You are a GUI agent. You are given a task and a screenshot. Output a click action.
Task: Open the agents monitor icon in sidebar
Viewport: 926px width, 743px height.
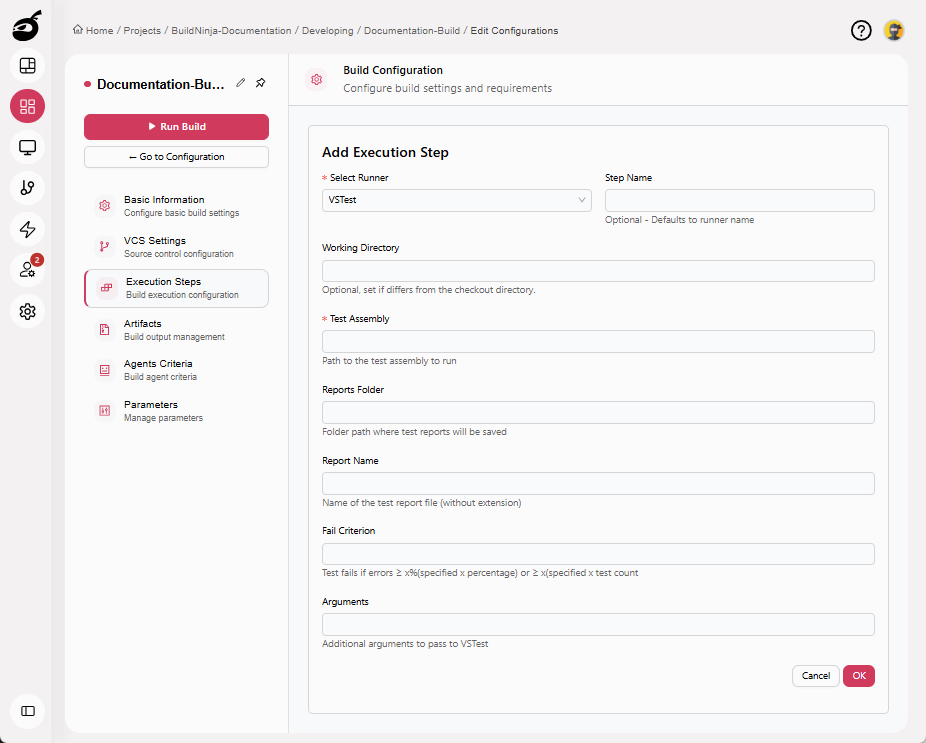(28, 148)
